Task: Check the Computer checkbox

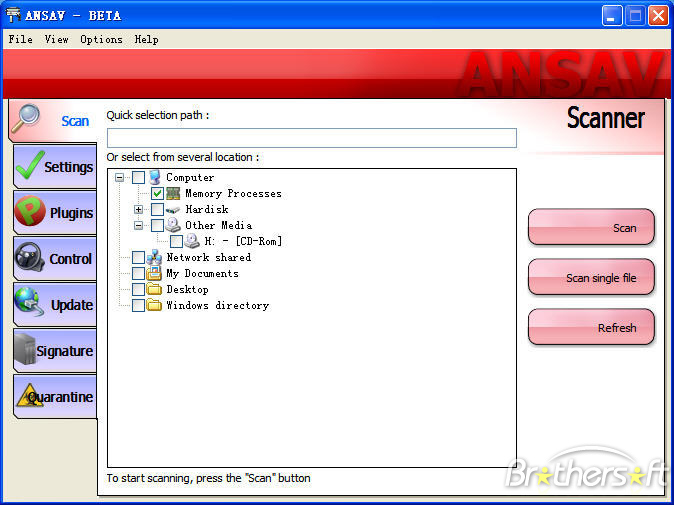Action: click(x=138, y=177)
